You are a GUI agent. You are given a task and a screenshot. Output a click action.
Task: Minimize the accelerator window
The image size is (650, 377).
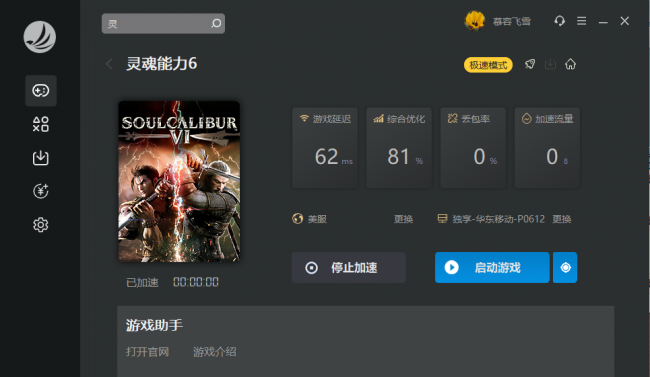tap(603, 22)
